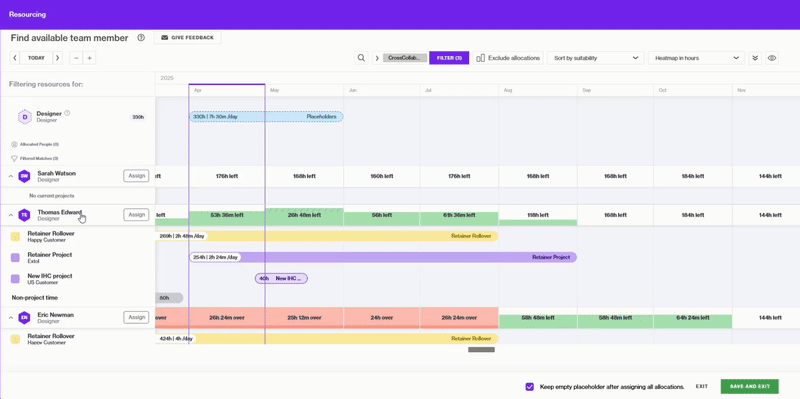Go to next period with right arrow
The image size is (800, 399).
coord(57,58)
